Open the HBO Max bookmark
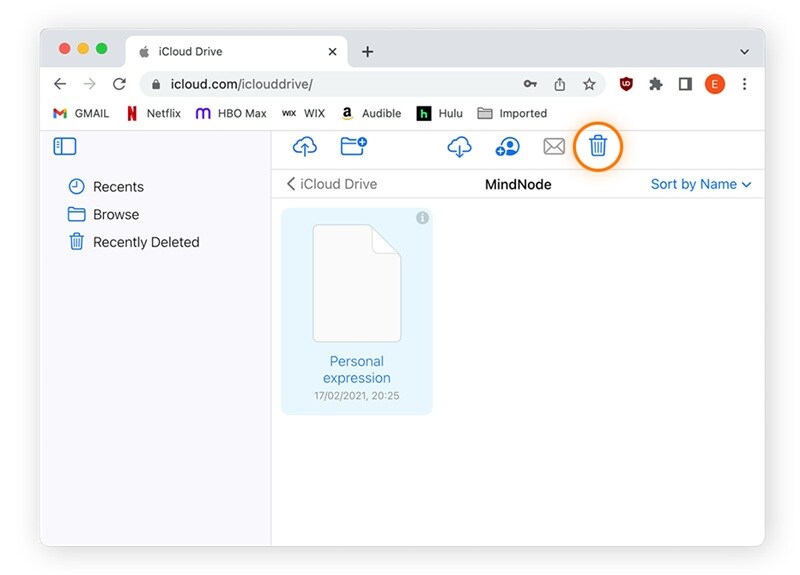The width and height of the screenshot is (800, 575). pyautogui.click(x=231, y=113)
